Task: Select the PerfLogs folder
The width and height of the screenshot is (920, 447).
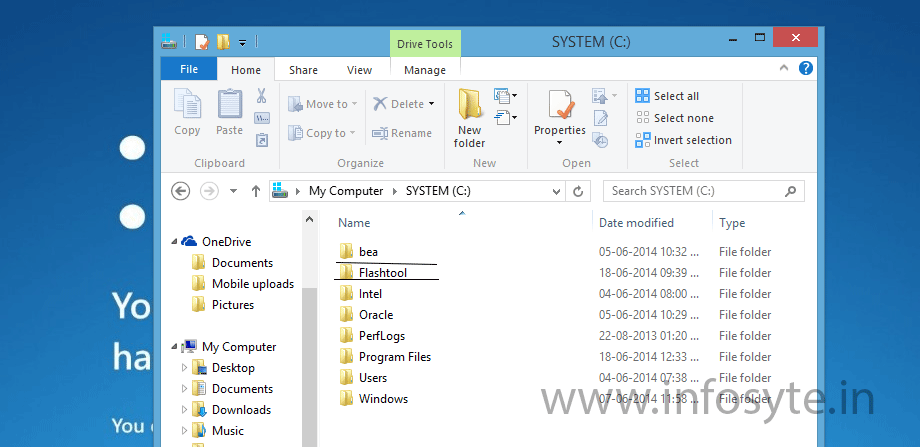Action: click(x=372, y=336)
